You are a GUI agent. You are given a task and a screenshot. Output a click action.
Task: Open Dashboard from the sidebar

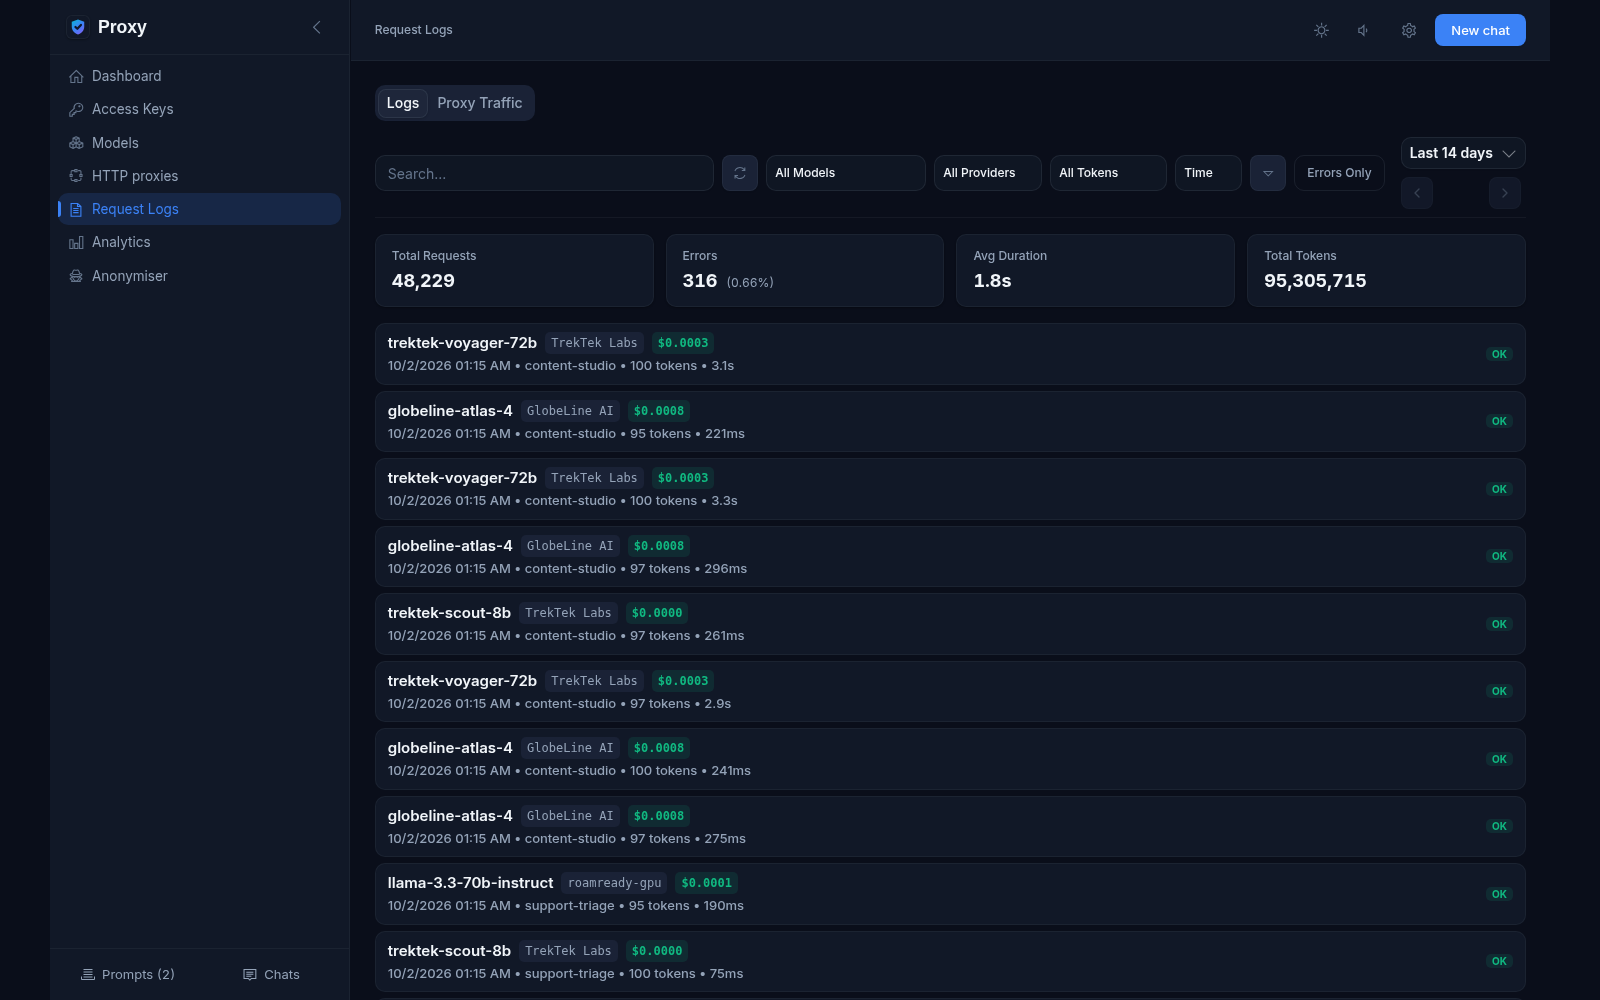coord(199,76)
